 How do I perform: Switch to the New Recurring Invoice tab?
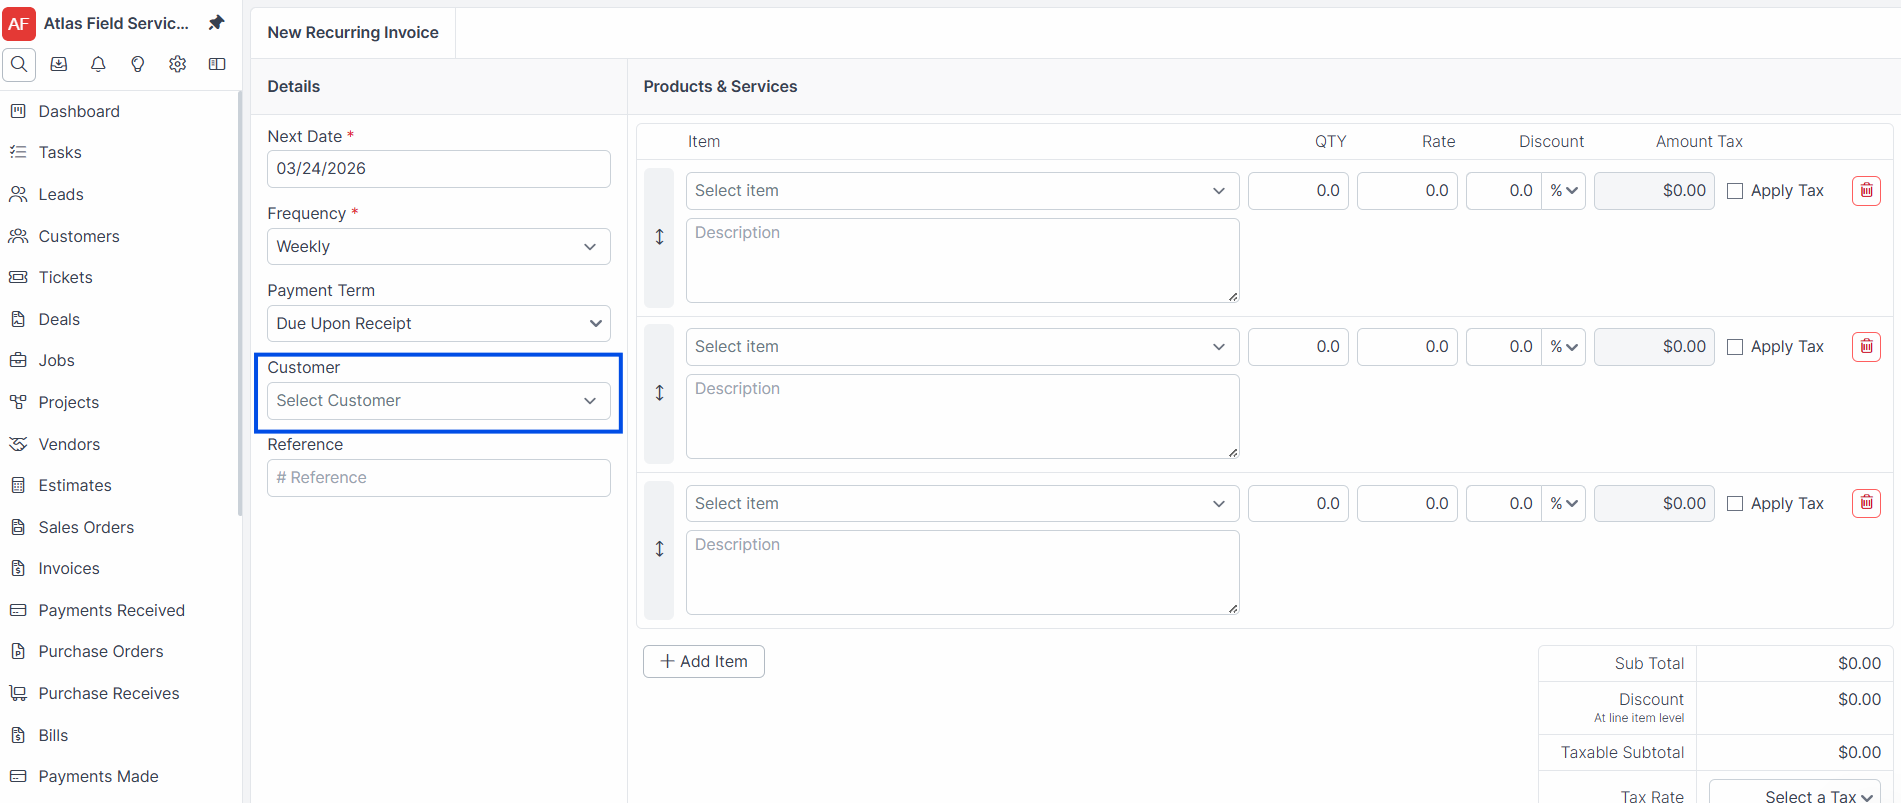point(353,33)
